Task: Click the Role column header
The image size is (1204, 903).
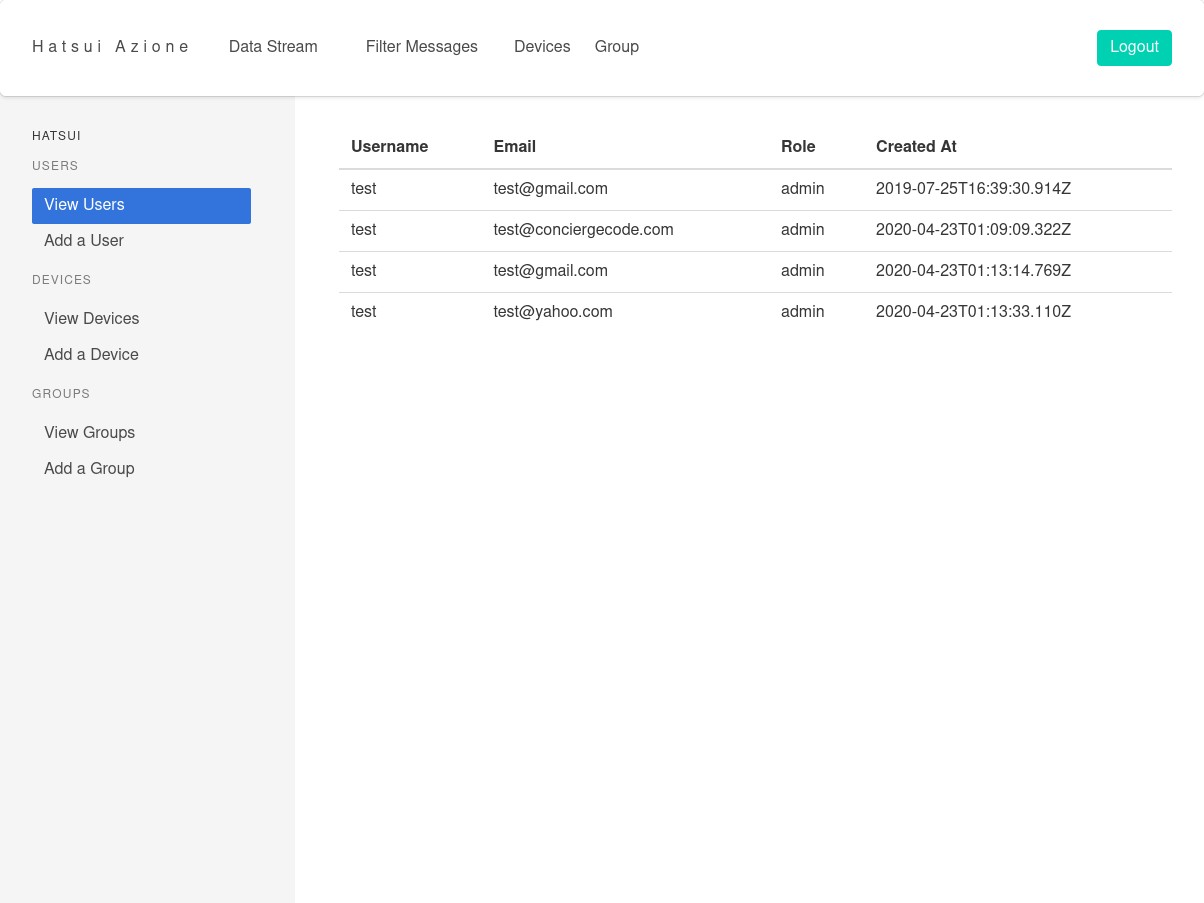Action: 797,147
